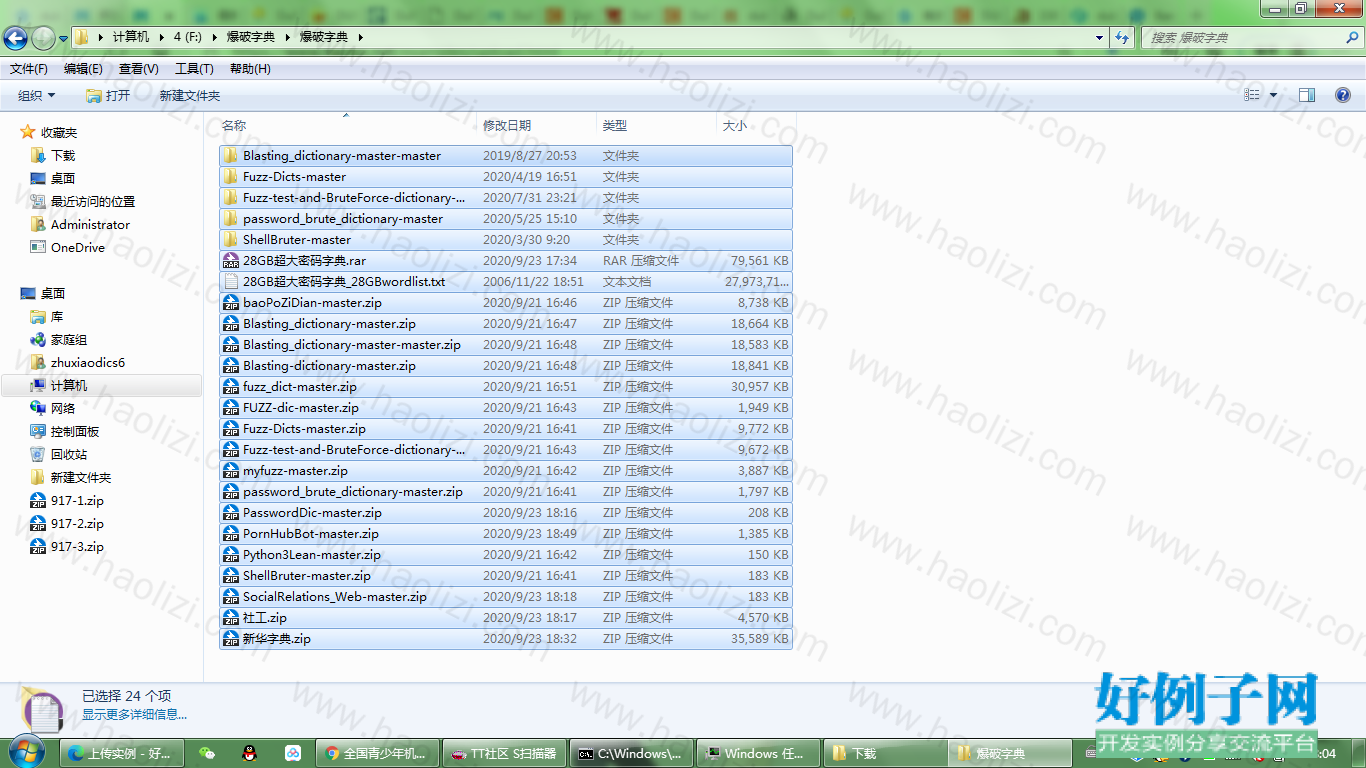1366x768 pixels.
Task: Sort files by the 修改日期 column header
Action: (x=537, y=125)
